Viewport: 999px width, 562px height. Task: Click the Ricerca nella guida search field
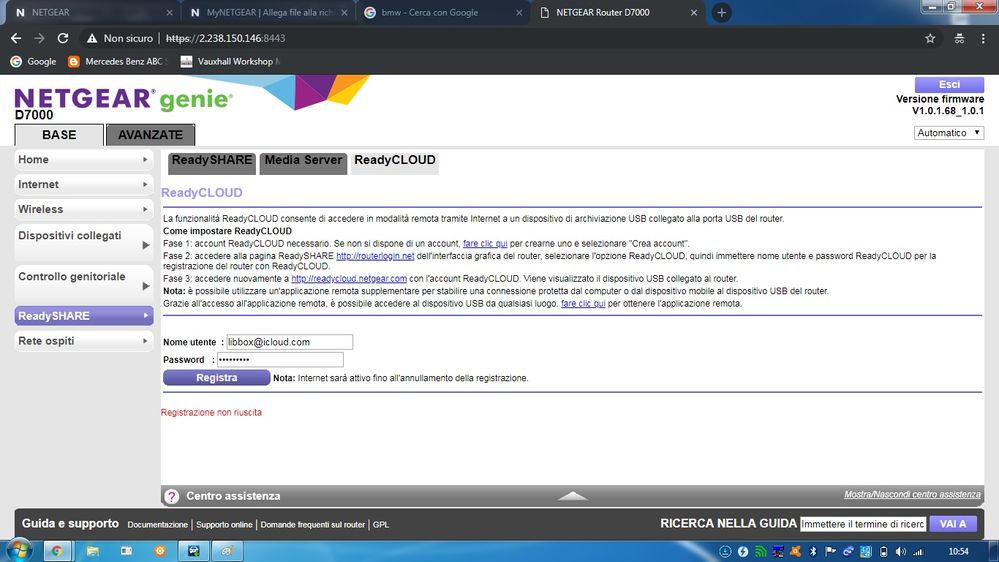[863, 524]
